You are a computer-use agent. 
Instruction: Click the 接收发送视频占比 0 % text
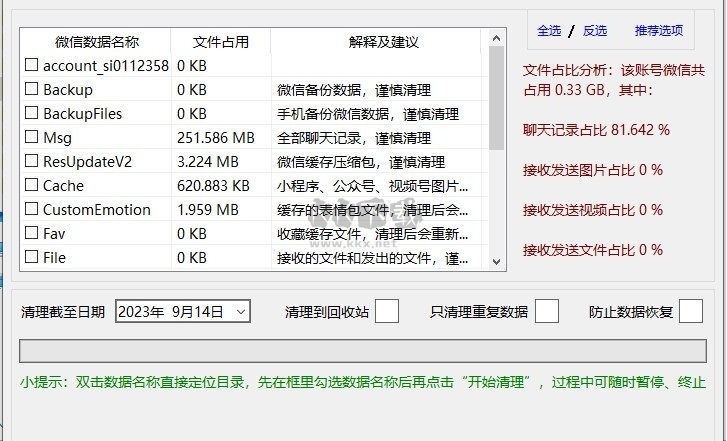pos(593,211)
